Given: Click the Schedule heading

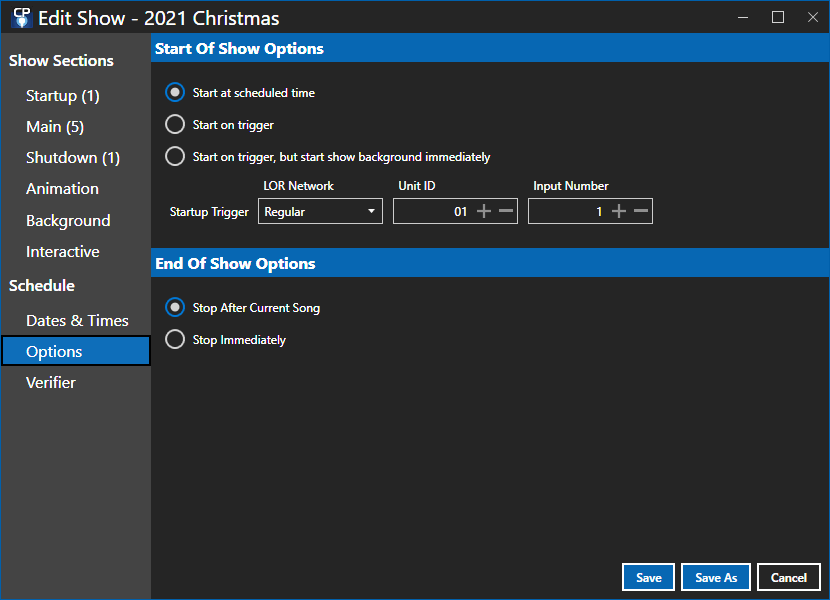Looking at the screenshot, I should coord(42,286).
